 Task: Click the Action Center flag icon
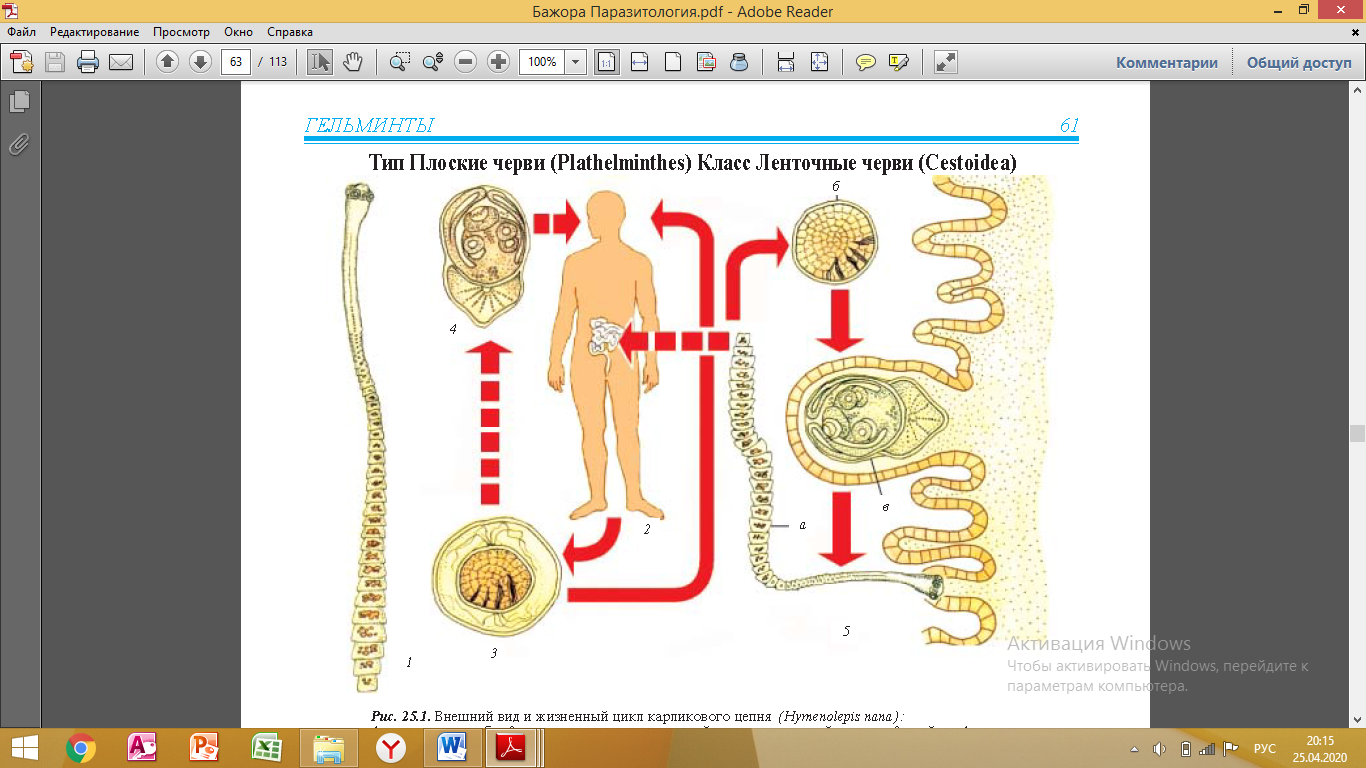1232,749
